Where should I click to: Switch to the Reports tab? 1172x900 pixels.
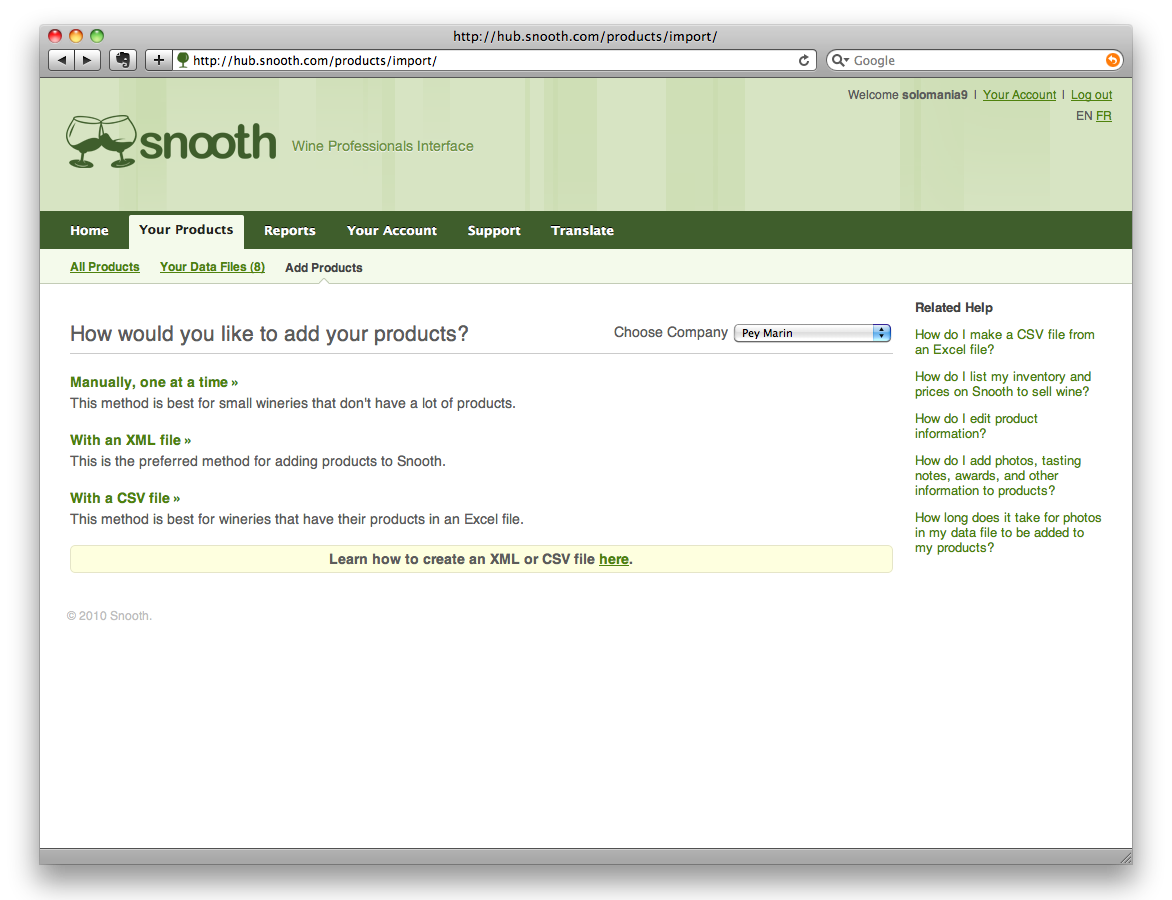click(x=289, y=230)
